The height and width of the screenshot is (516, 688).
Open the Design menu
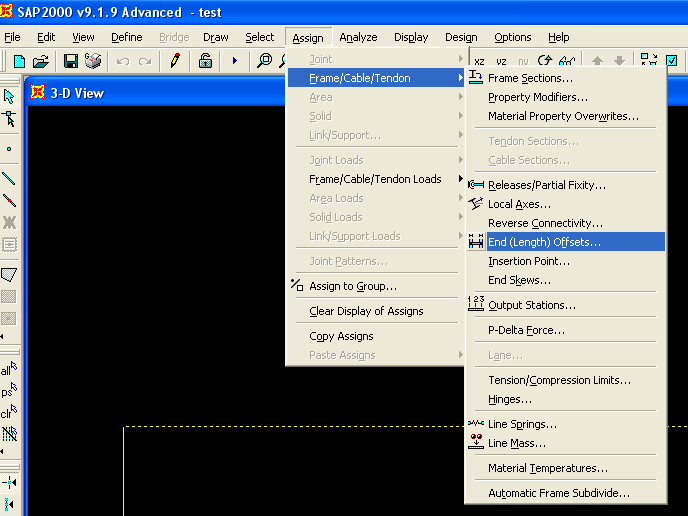[x=461, y=37]
